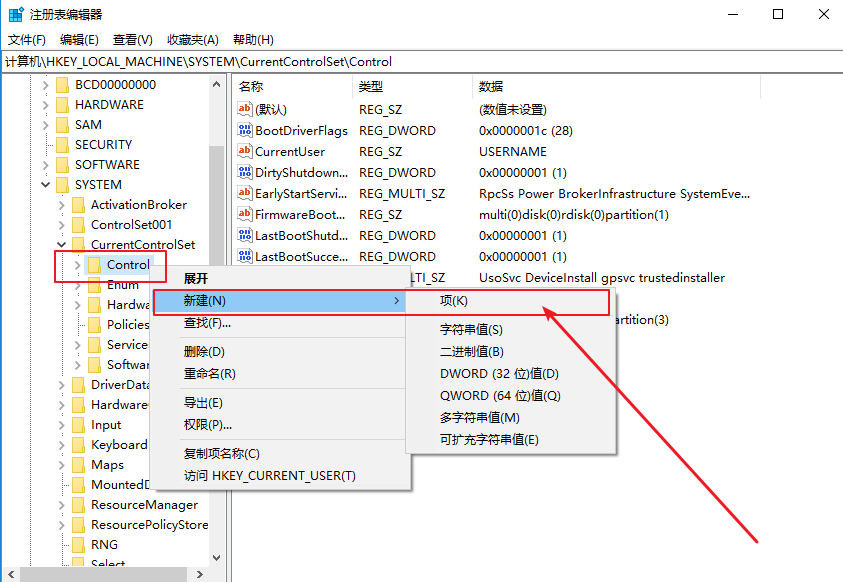Image resolution: width=843 pixels, height=582 pixels.
Task: Click the registry path address bar
Action: tap(420, 62)
